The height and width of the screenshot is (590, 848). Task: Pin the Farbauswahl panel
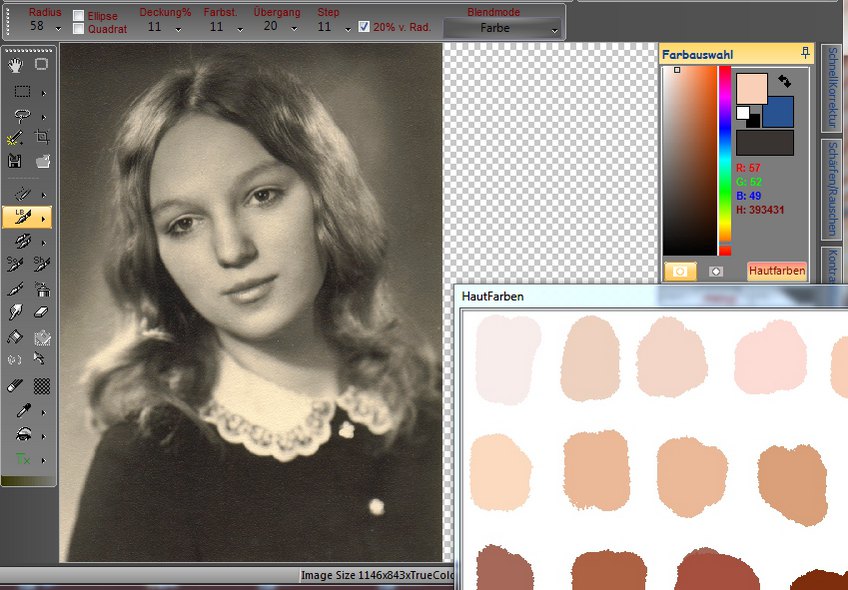(x=805, y=53)
